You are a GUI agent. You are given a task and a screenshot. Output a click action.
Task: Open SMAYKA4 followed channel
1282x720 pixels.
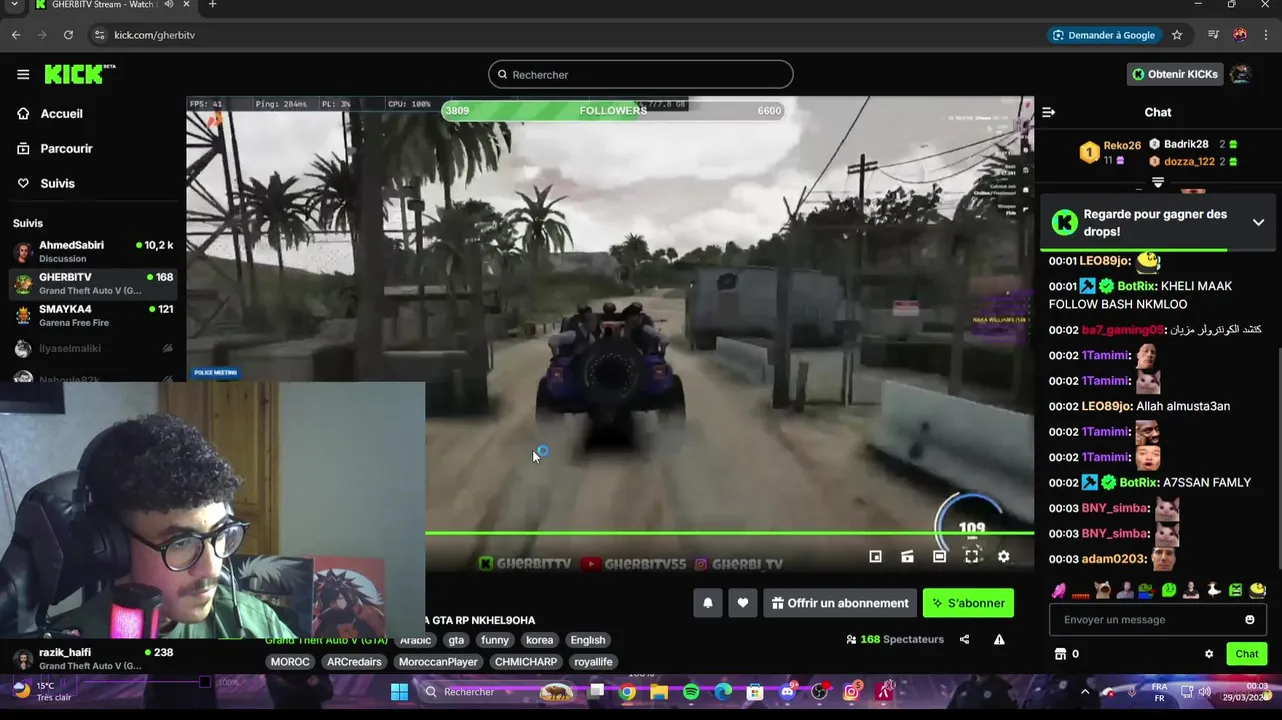coord(93,315)
